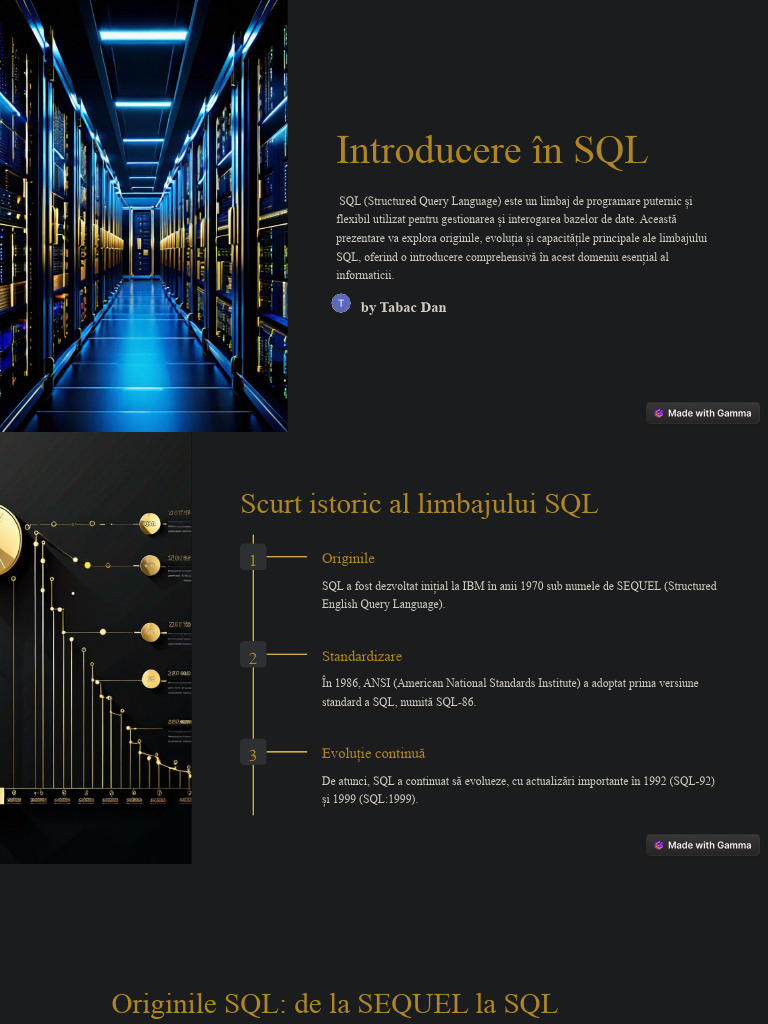Click the intro paragraph starting 'SQL (Structured Query Language)'

[x=521, y=238]
